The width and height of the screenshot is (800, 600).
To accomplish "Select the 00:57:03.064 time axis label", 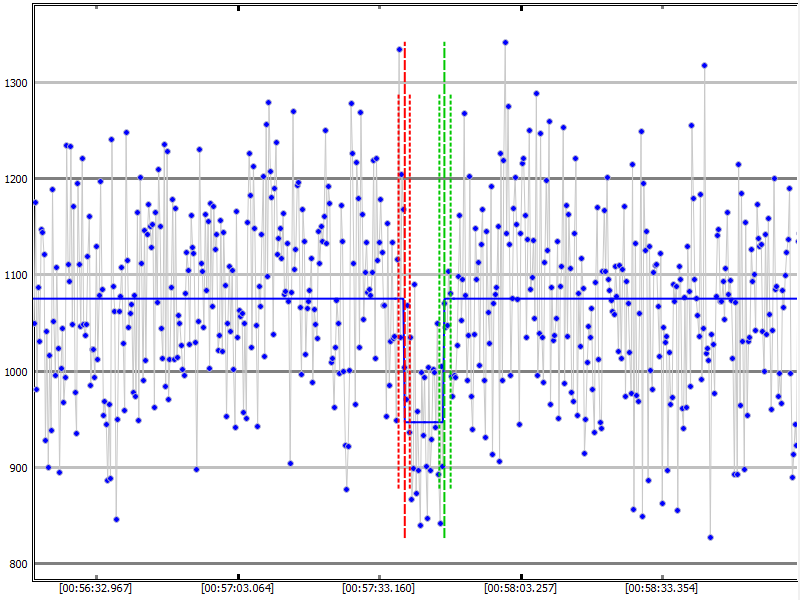I will 237,588.
